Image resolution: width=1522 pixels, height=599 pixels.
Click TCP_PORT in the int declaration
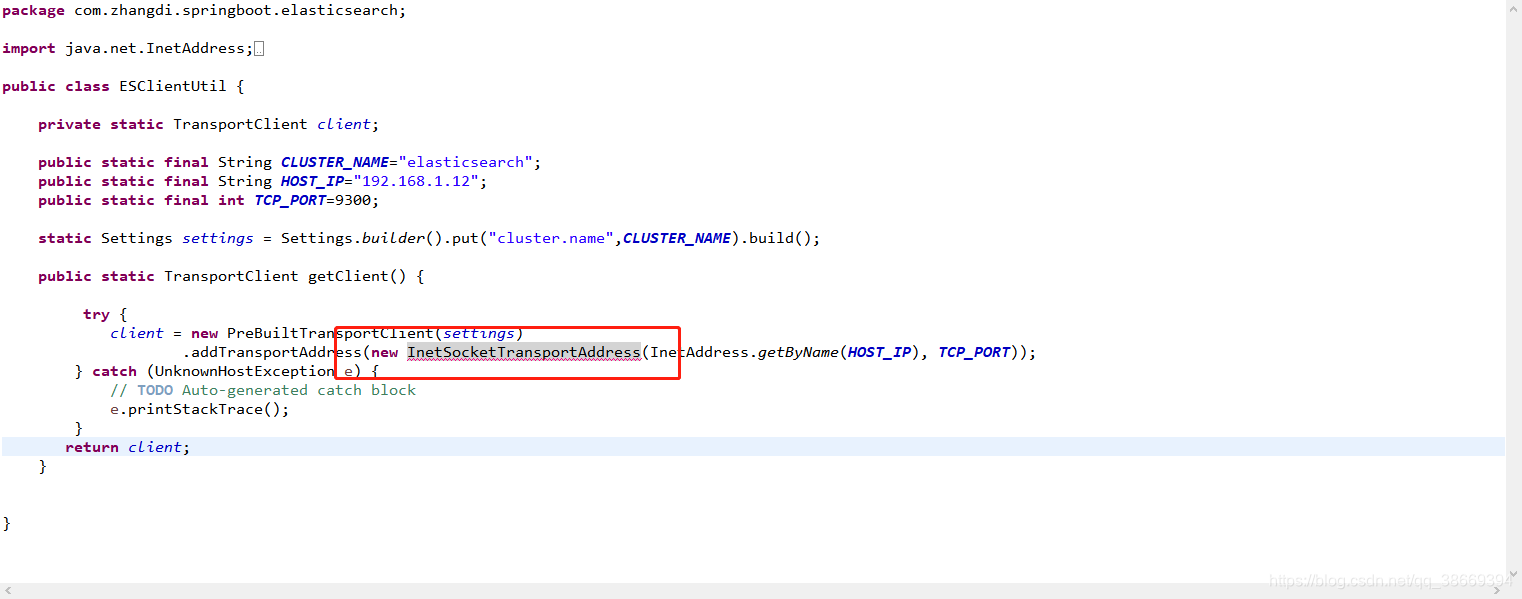(x=290, y=201)
